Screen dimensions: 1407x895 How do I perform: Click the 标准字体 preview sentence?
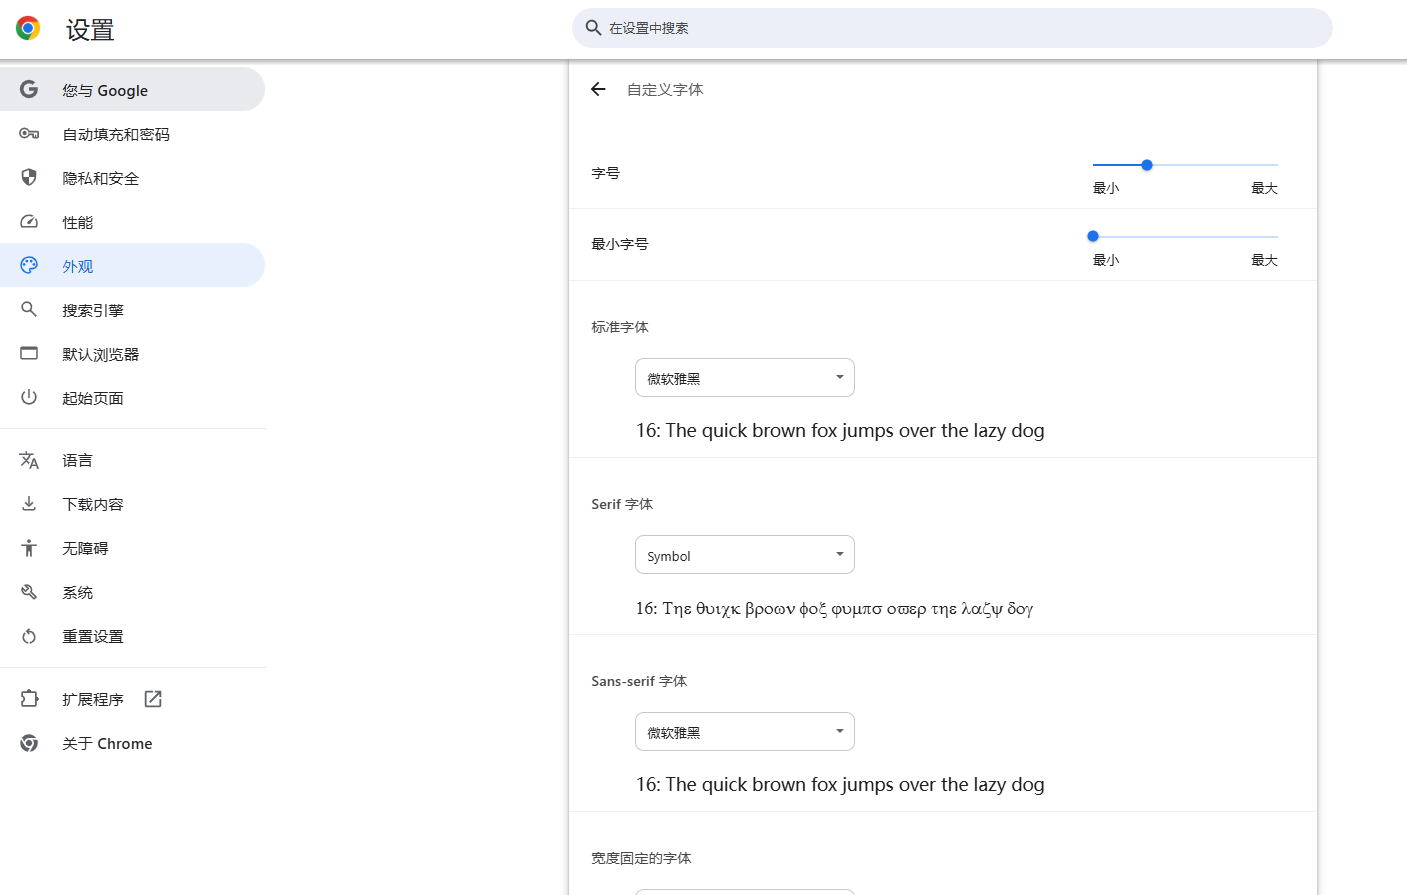840,431
